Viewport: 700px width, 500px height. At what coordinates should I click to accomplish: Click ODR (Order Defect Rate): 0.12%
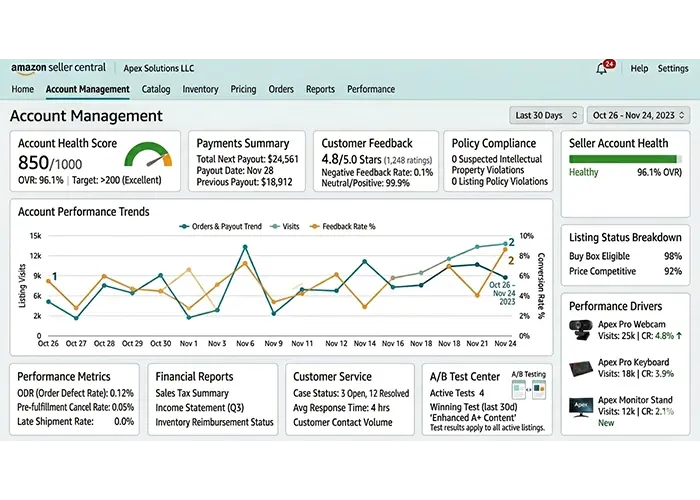[x=75, y=393]
